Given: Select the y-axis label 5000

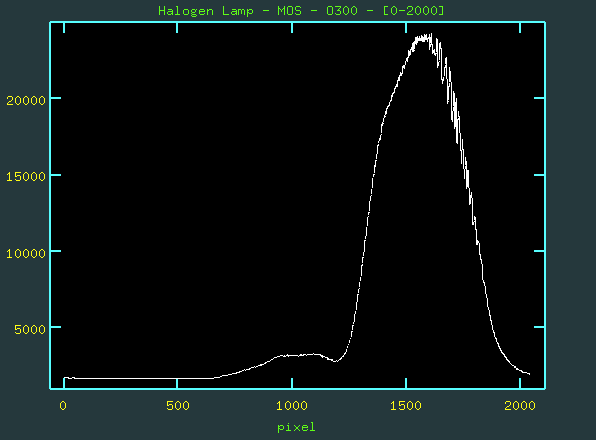Looking at the screenshot, I should [x=30, y=329].
